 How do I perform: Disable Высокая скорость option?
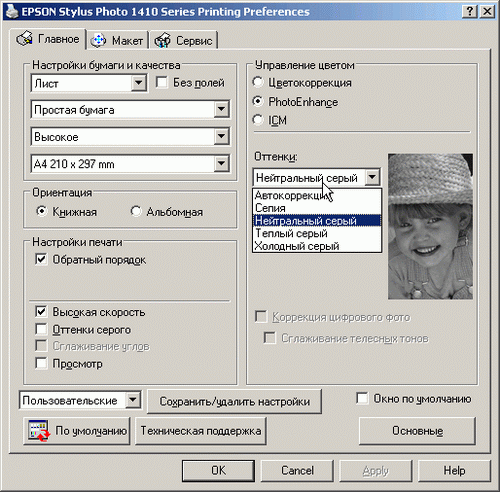(x=41, y=312)
